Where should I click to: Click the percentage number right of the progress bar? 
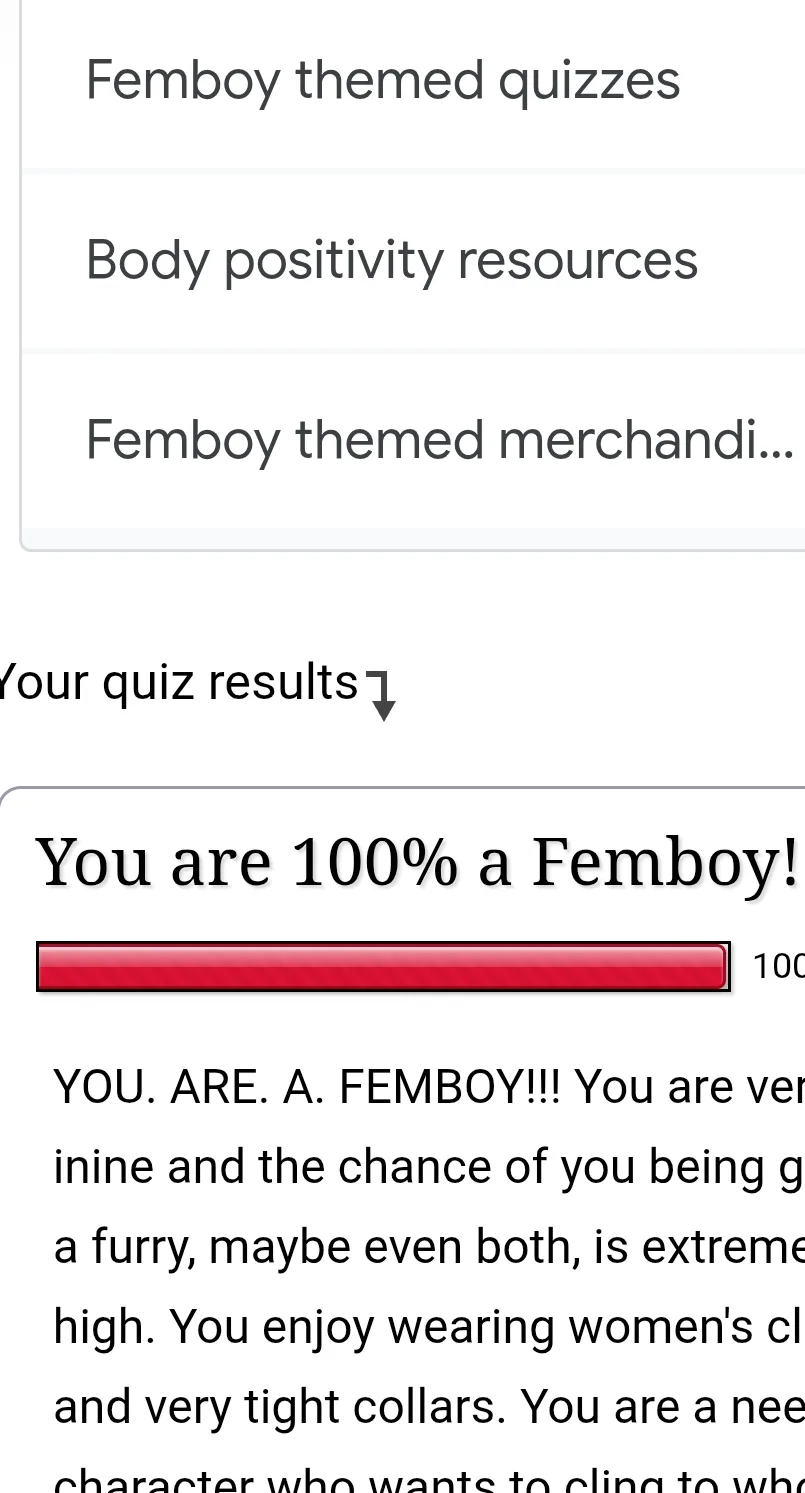[x=779, y=967]
